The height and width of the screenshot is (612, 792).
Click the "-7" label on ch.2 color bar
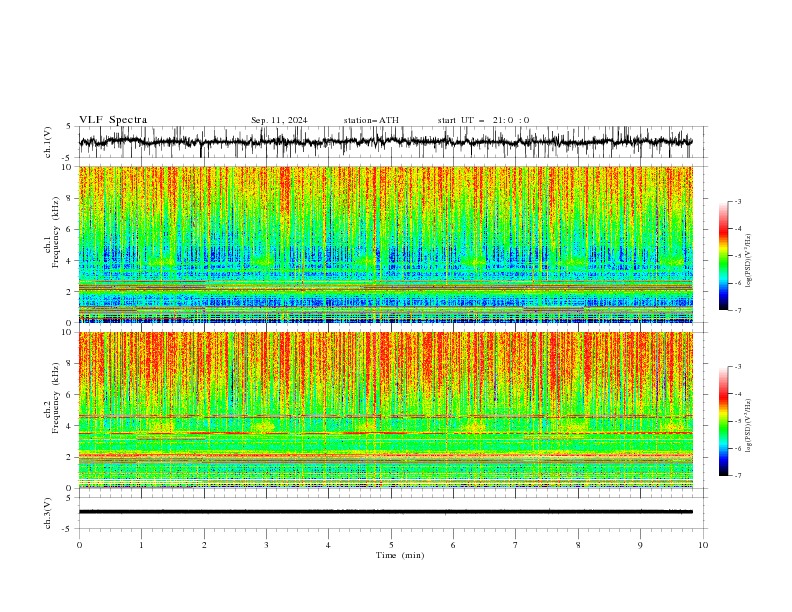click(737, 475)
